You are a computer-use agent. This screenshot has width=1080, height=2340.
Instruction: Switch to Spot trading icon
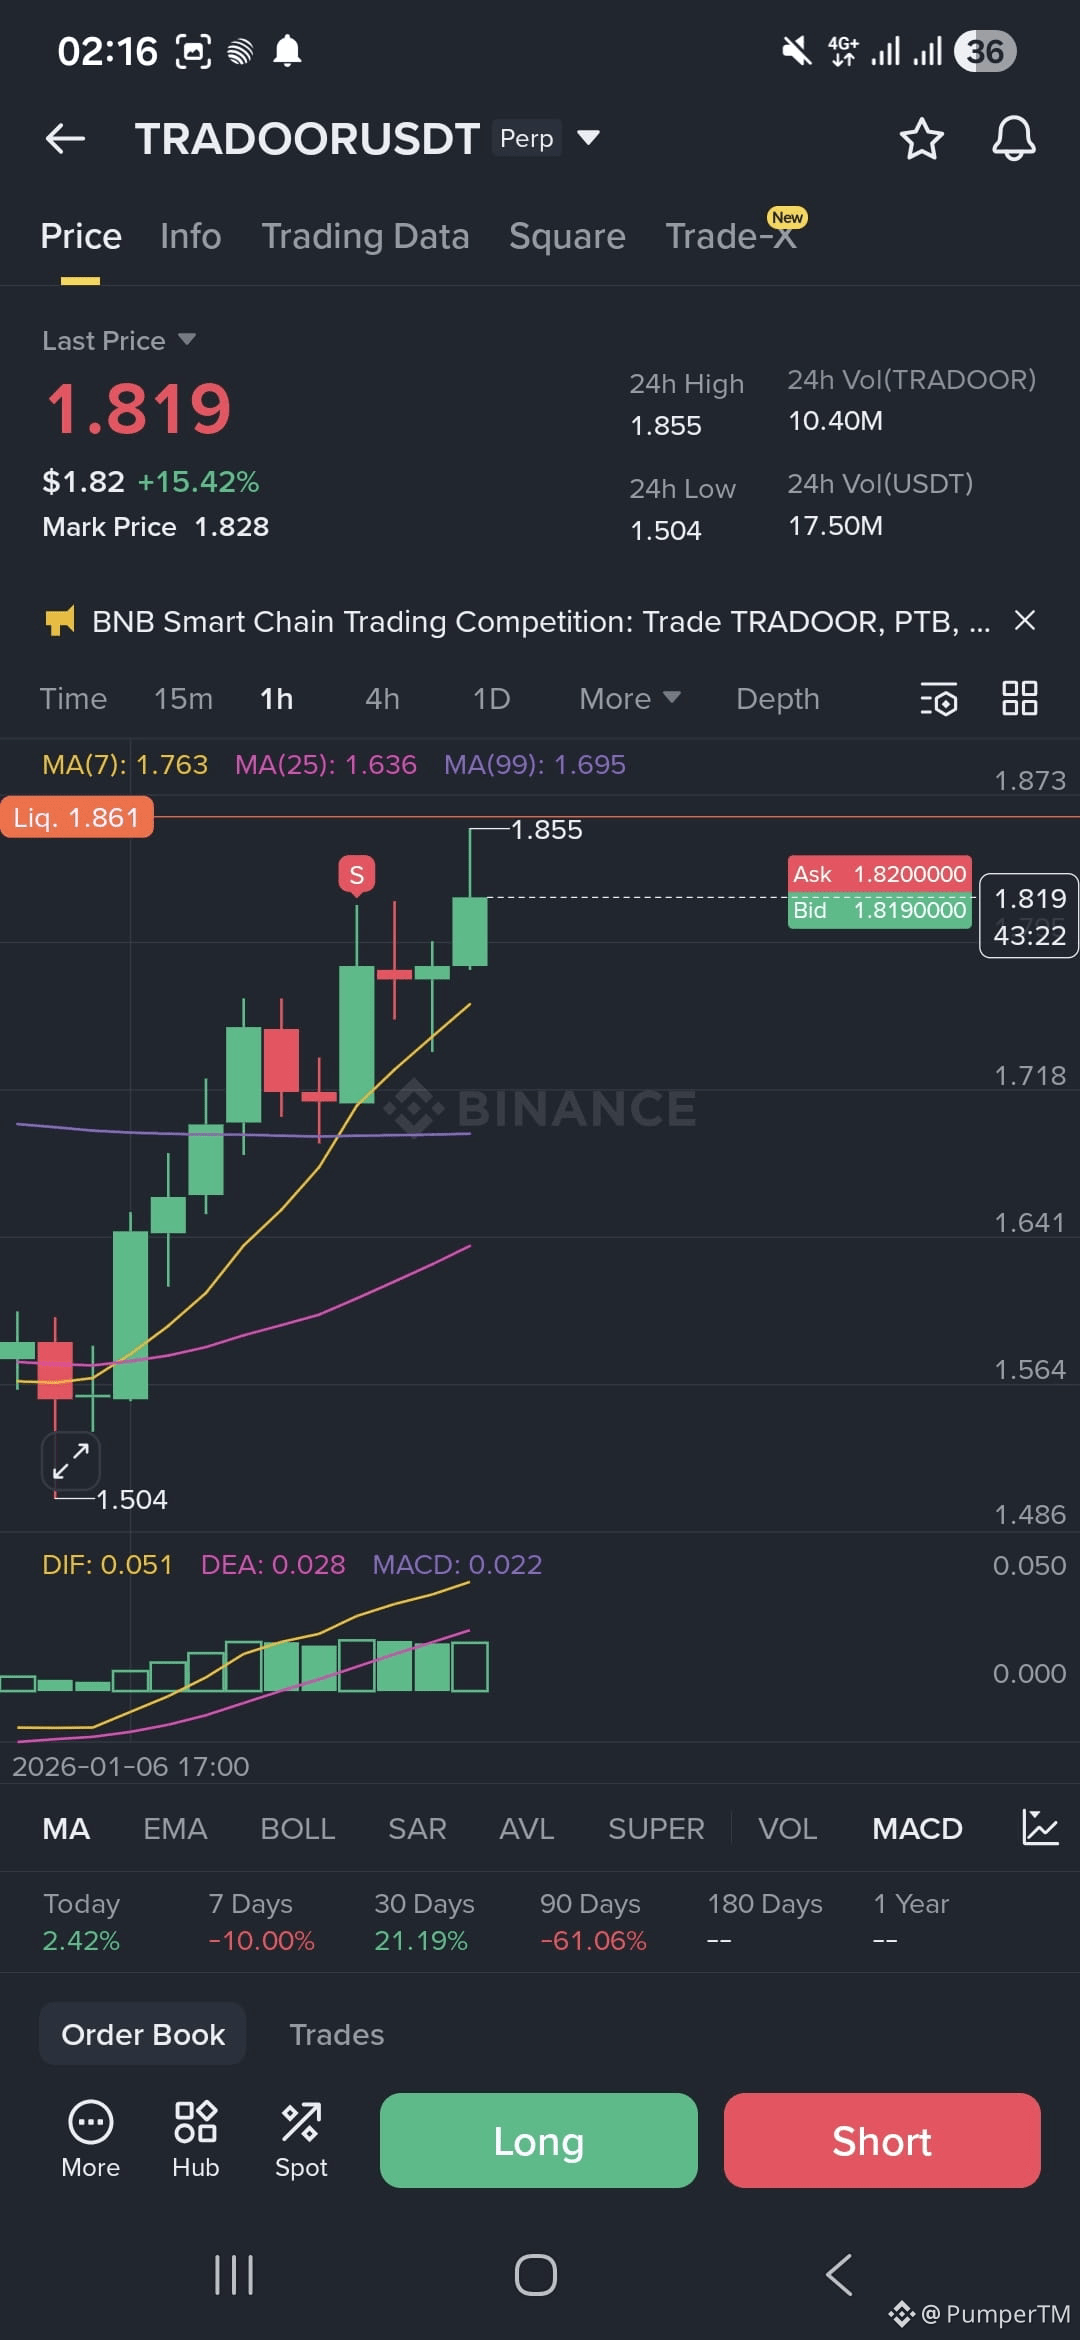[x=301, y=2139]
